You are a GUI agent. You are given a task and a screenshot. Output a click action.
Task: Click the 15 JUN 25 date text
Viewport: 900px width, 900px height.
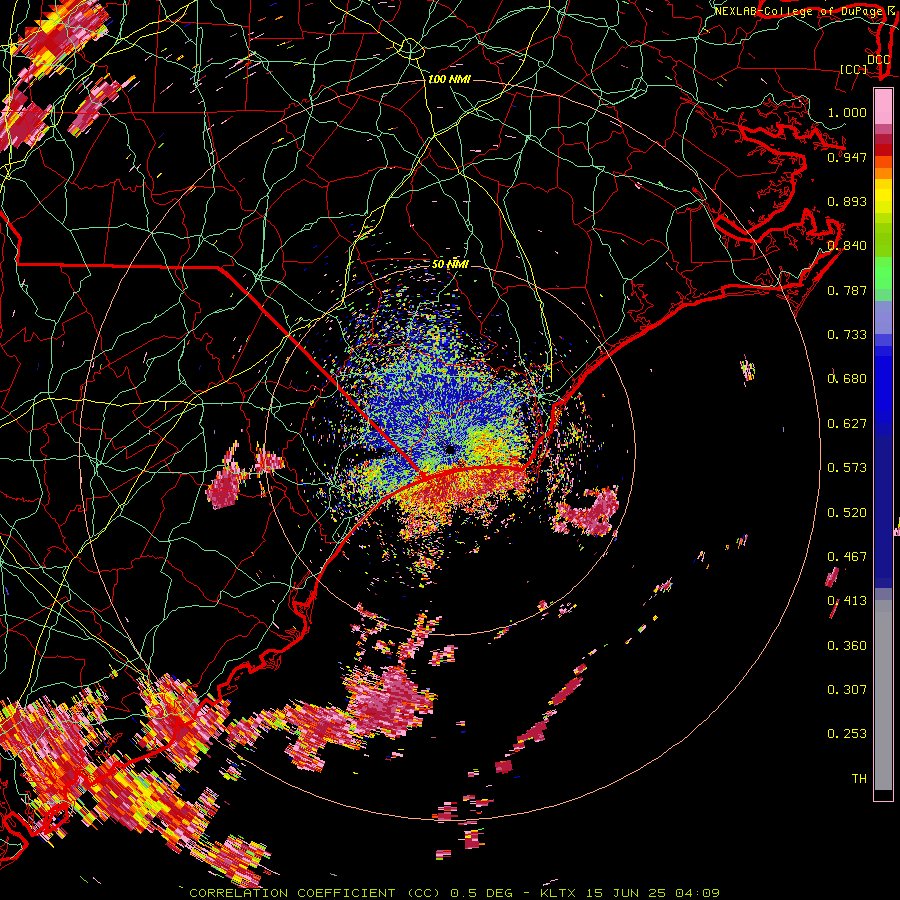(x=626, y=893)
